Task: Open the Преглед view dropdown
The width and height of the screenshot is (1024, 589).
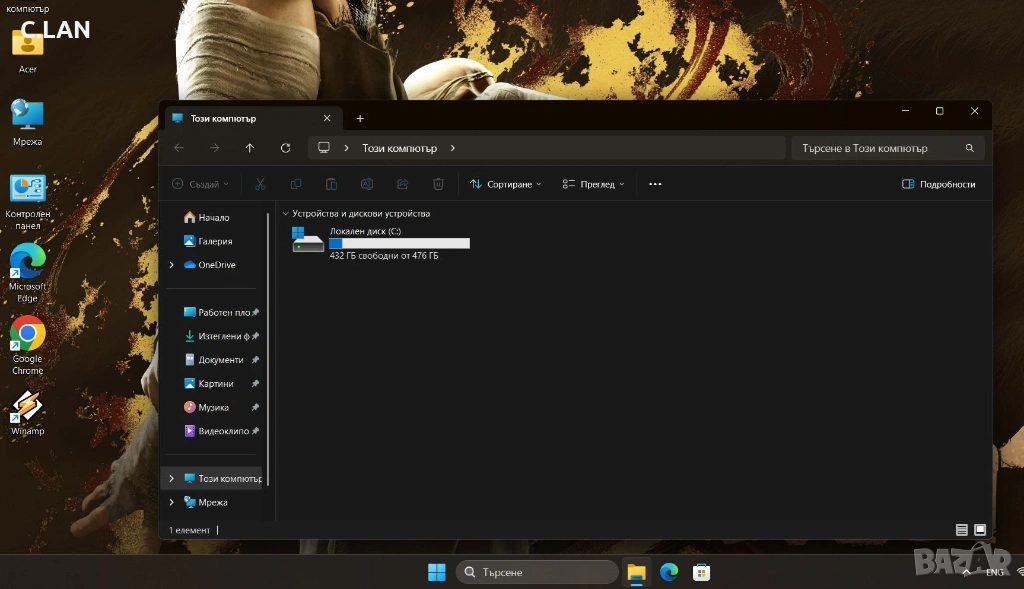Action: click(594, 184)
